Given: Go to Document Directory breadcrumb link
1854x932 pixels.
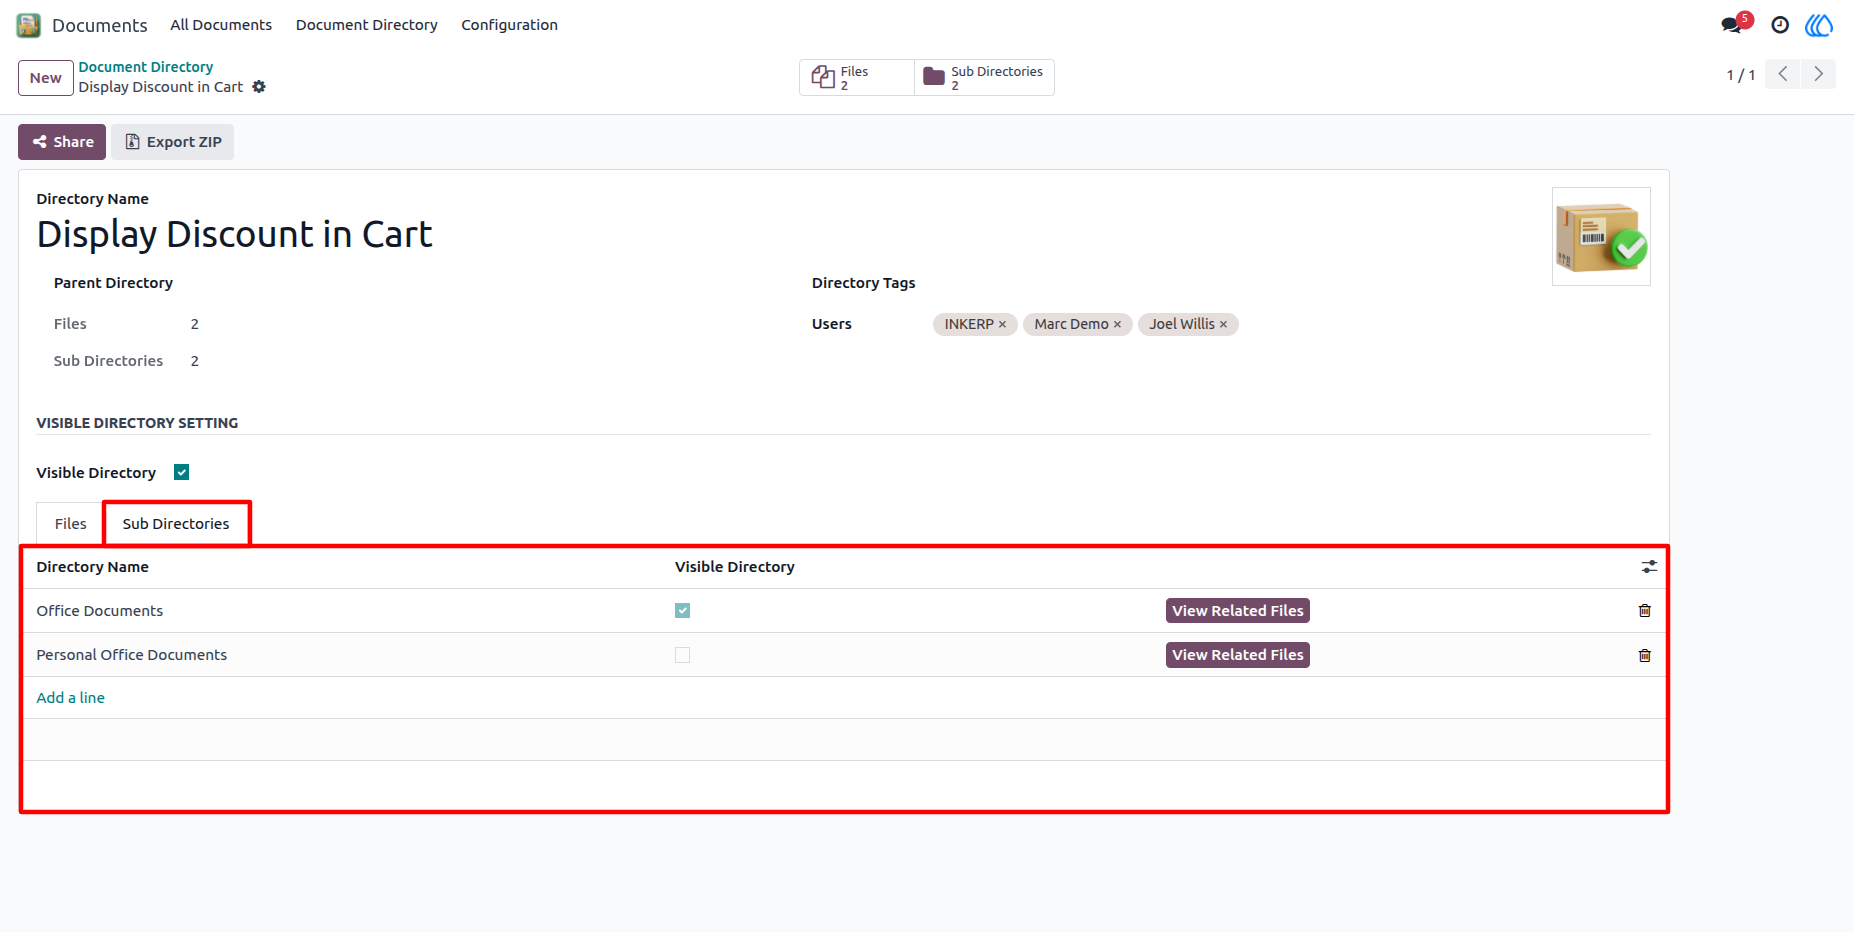Looking at the screenshot, I should coord(146,67).
